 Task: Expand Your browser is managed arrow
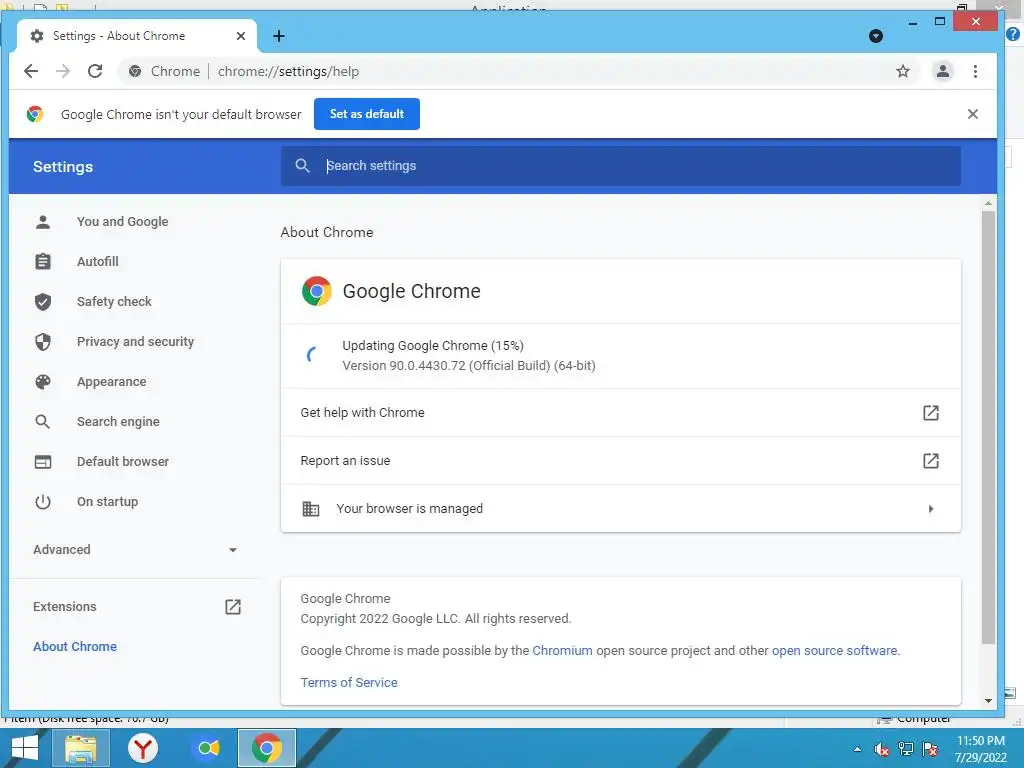tap(931, 509)
